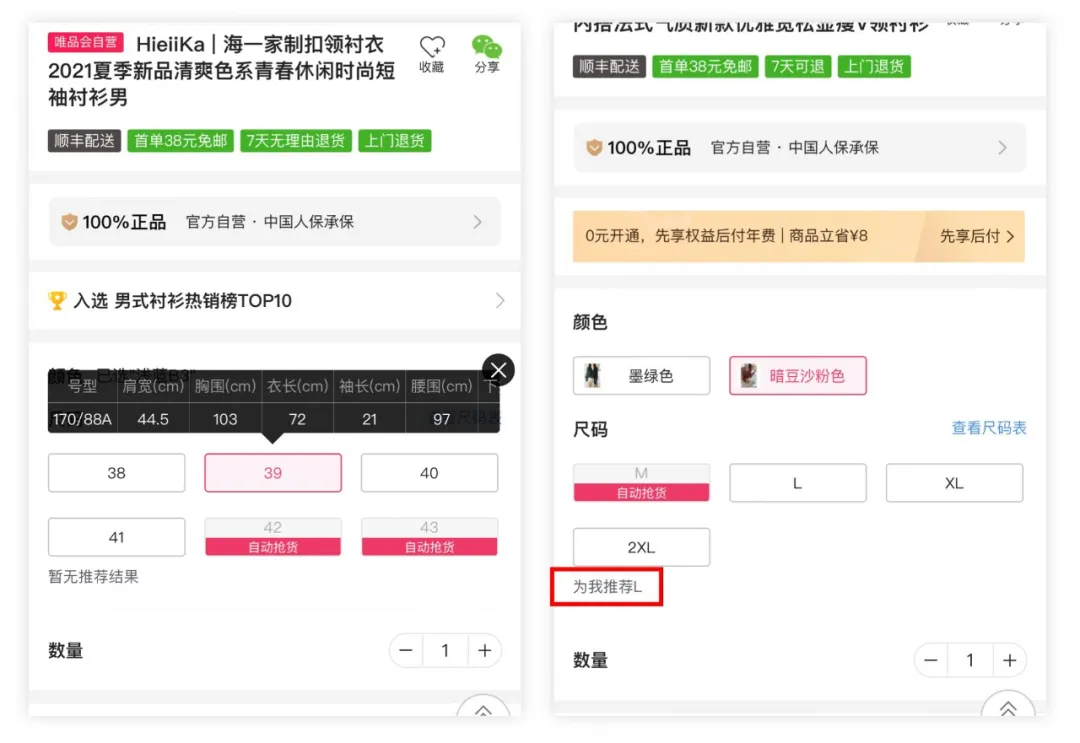Tap left panel 首单38元免邮 tag
This screenshot has width=1080, height=743.
tap(180, 140)
